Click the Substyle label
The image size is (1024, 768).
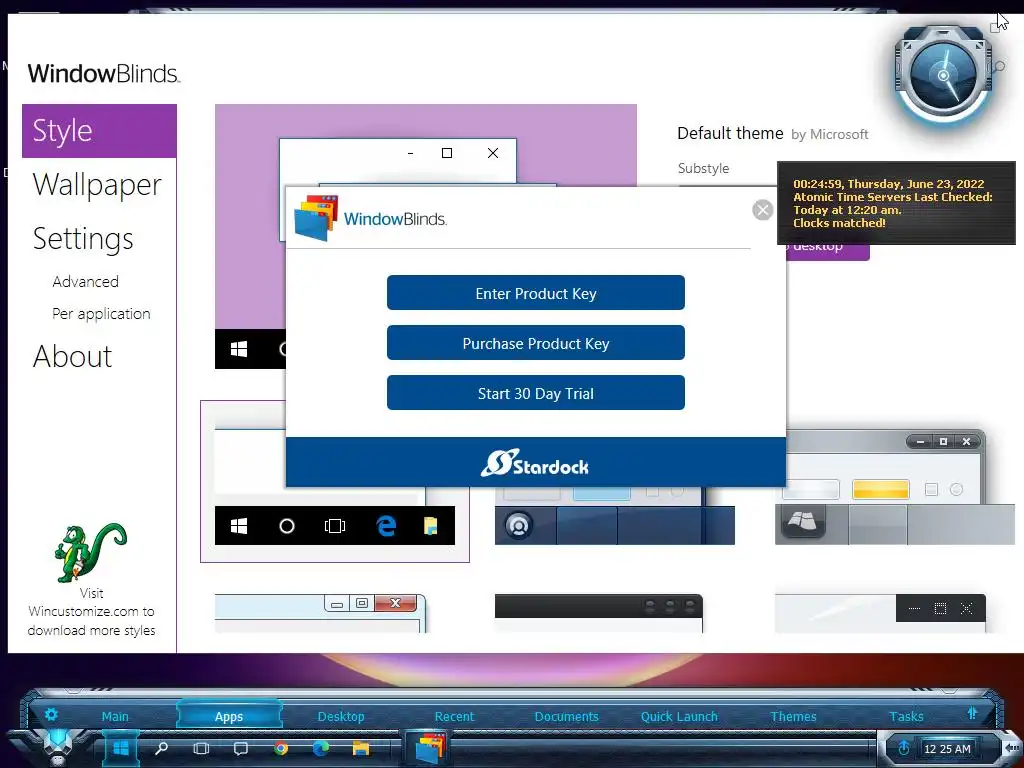pos(703,168)
